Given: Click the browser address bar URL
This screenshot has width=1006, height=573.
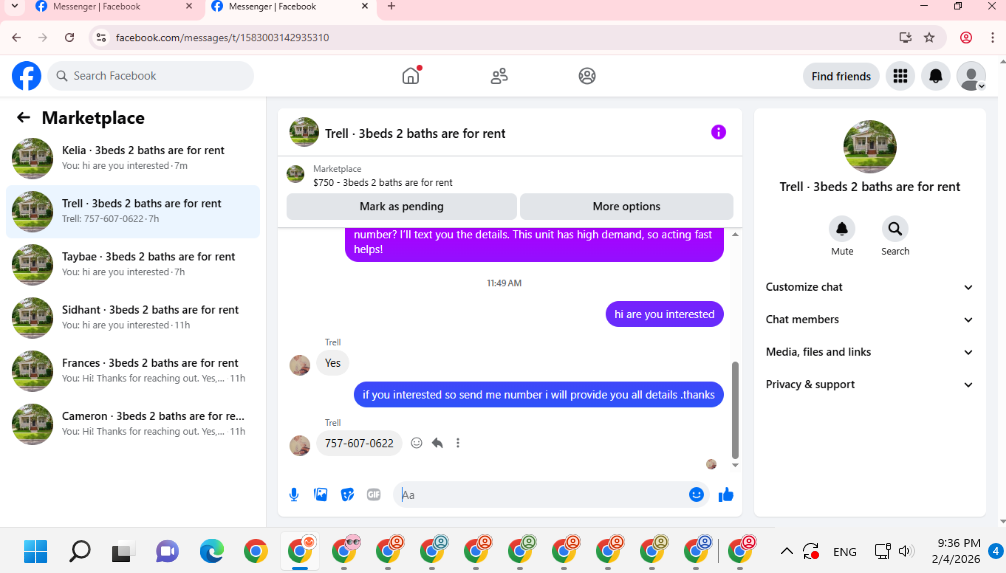Looking at the screenshot, I should (x=222, y=37).
